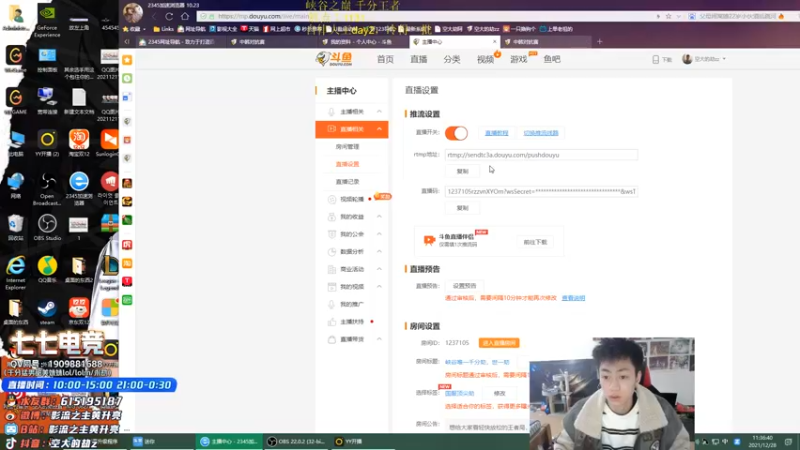Click the 我的公会 guild shield icon
The image size is (800, 450).
tap(332, 234)
